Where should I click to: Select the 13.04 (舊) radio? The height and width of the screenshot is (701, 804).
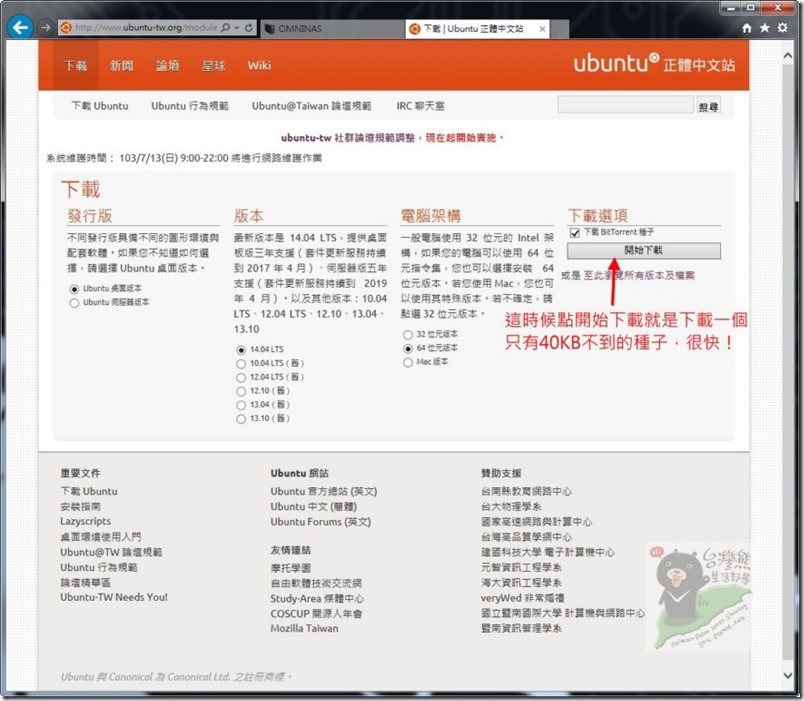[x=241, y=405]
